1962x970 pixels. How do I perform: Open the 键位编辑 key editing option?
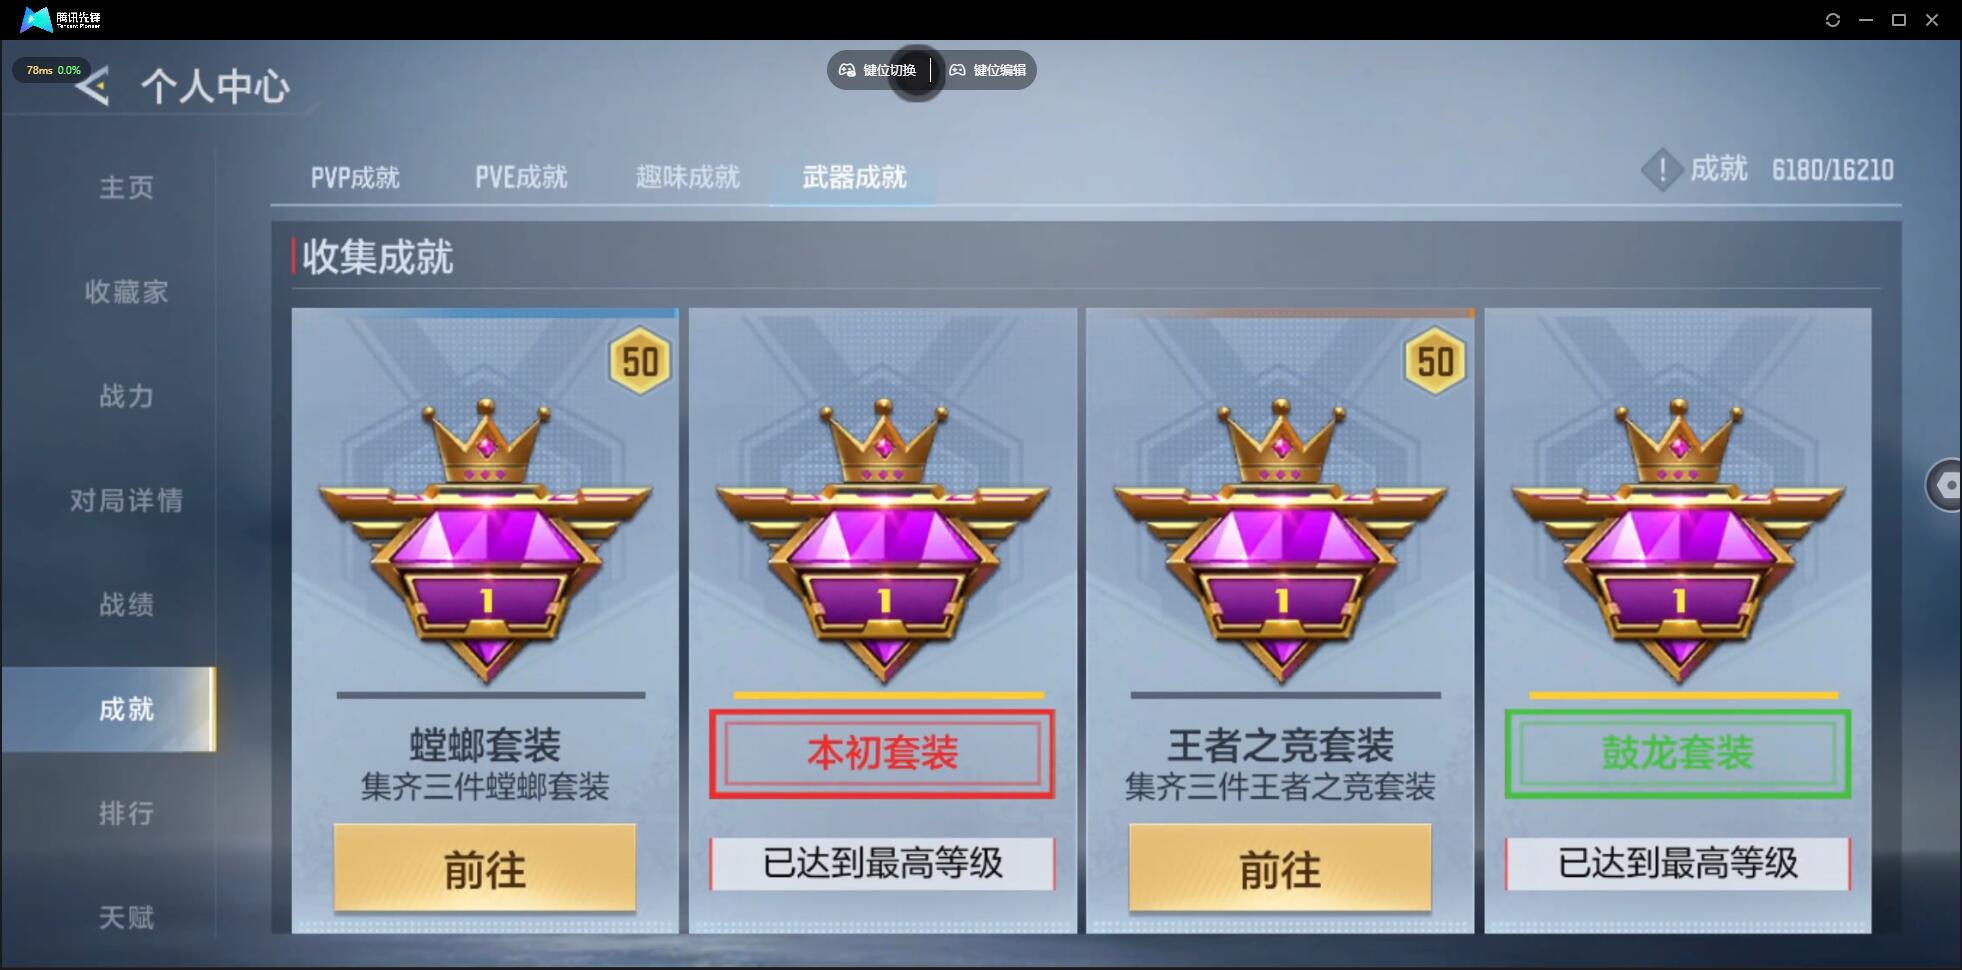coord(987,70)
